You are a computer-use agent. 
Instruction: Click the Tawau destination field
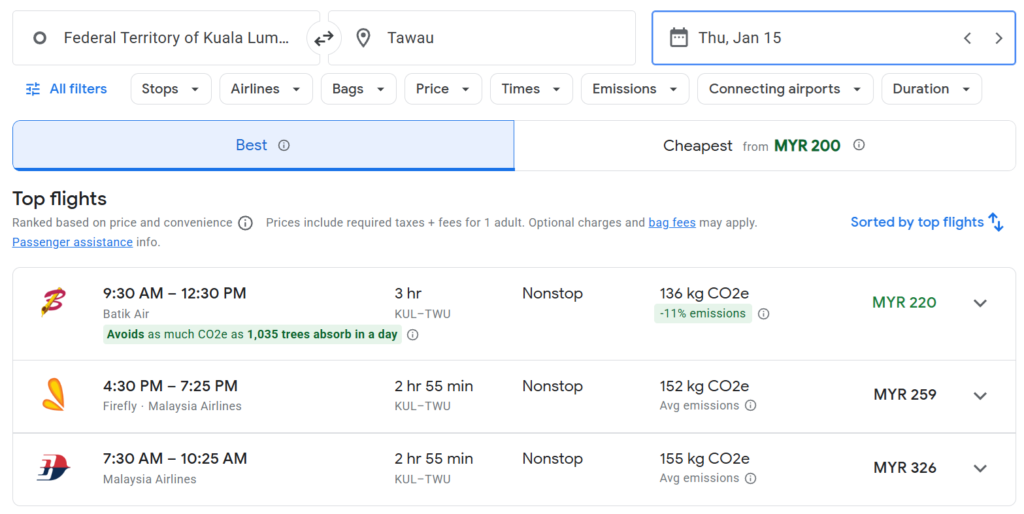(x=482, y=38)
